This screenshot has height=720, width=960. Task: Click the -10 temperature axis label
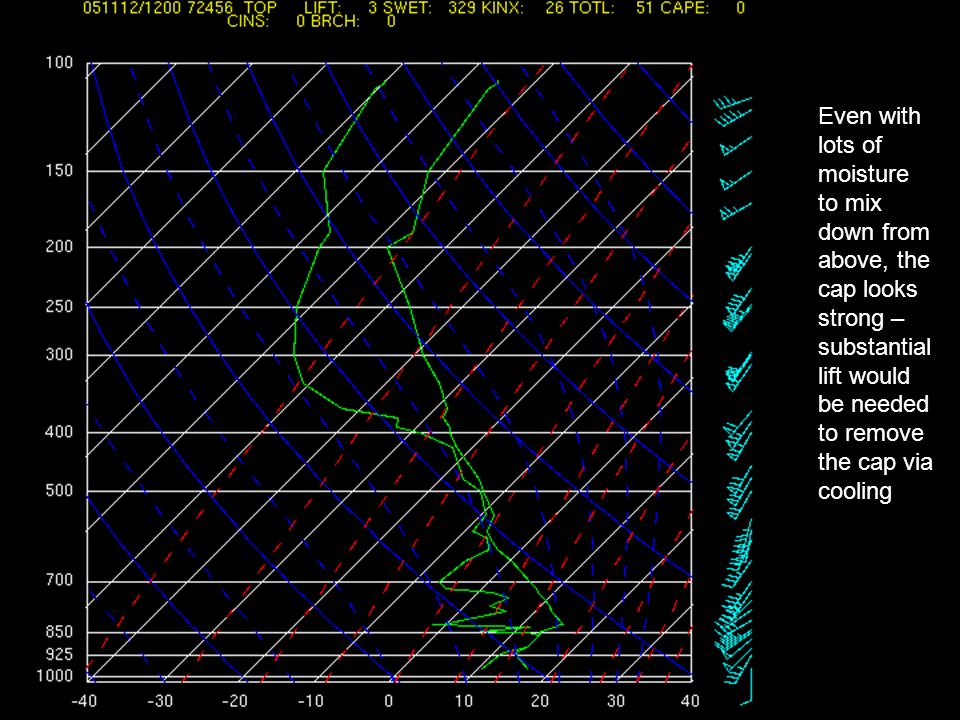pyautogui.click(x=311, y=701)
